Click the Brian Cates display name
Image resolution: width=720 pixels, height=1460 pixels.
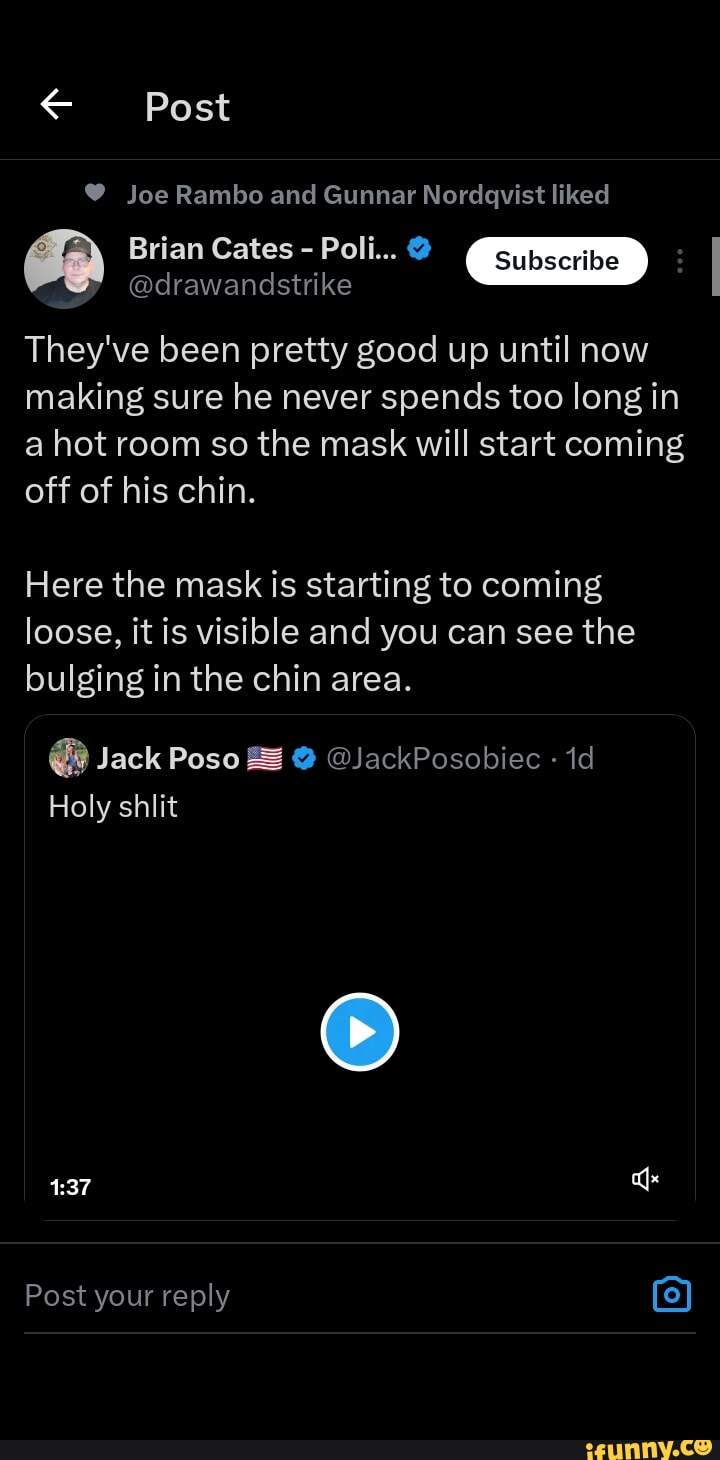[x=263, y=249]
